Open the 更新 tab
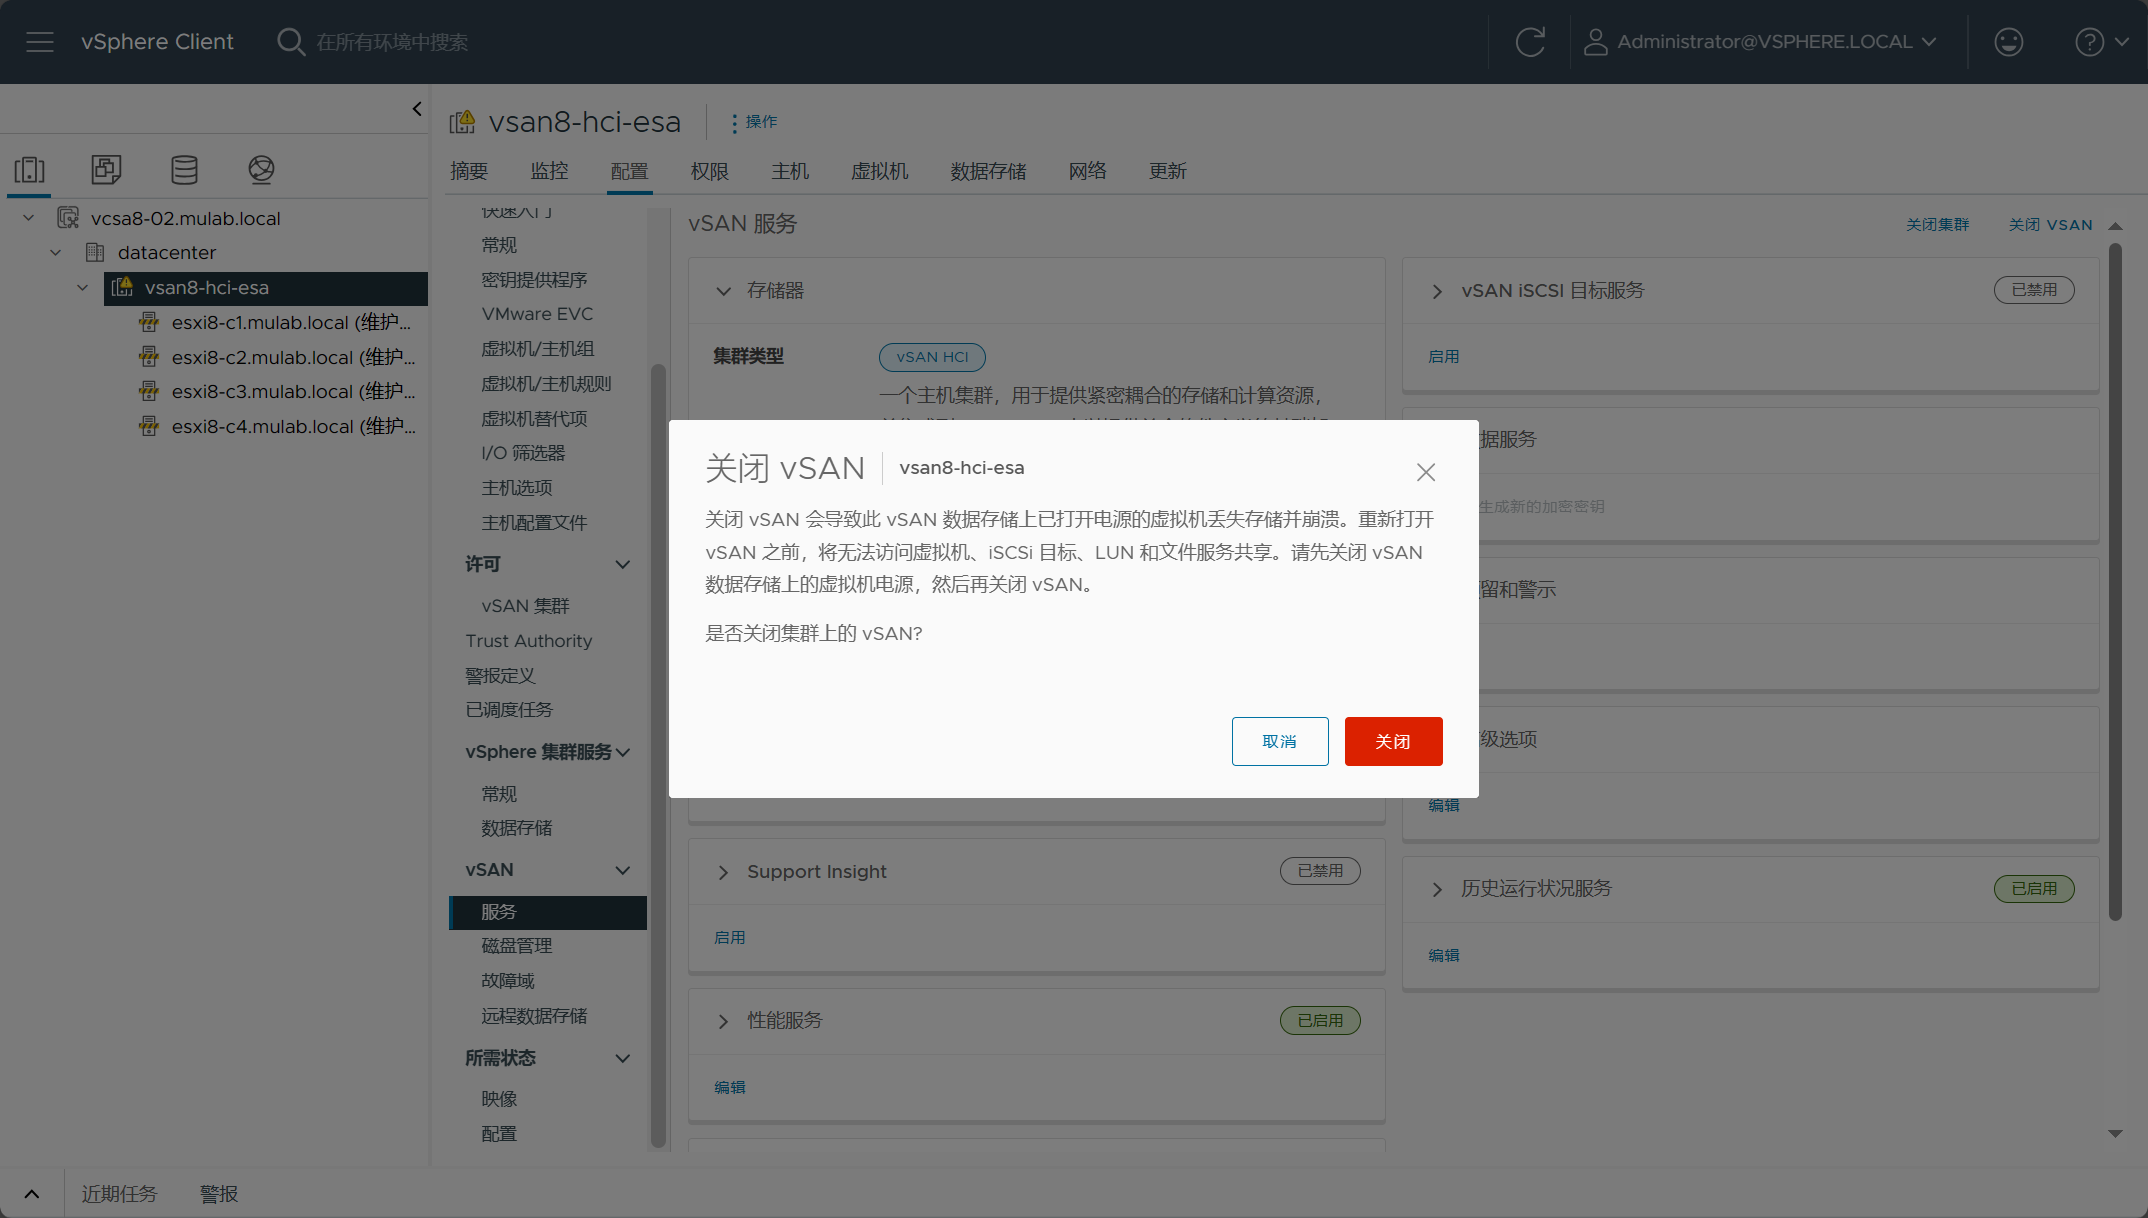The width and height of the screenshot is (2148, 1218). tap(1168, 171)
